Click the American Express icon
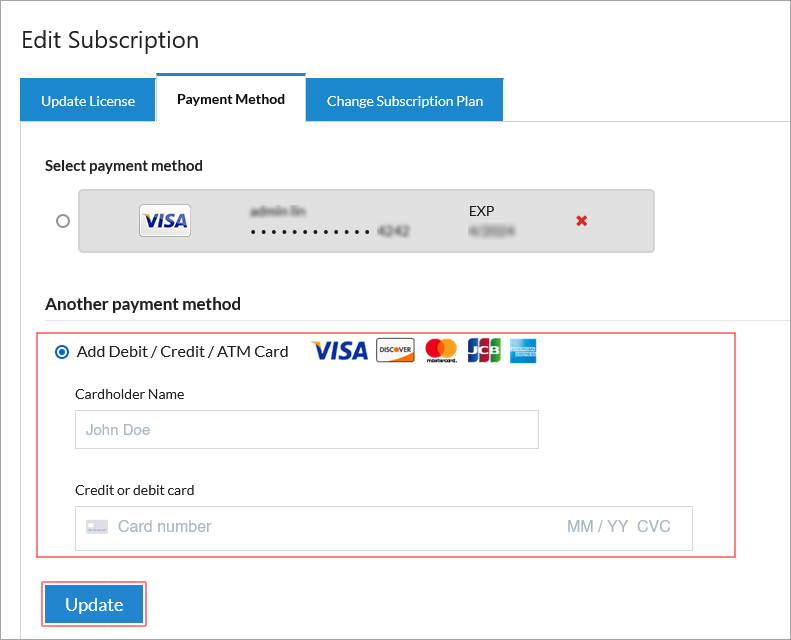Screen dimensions: 791x640 click(523, 350)
